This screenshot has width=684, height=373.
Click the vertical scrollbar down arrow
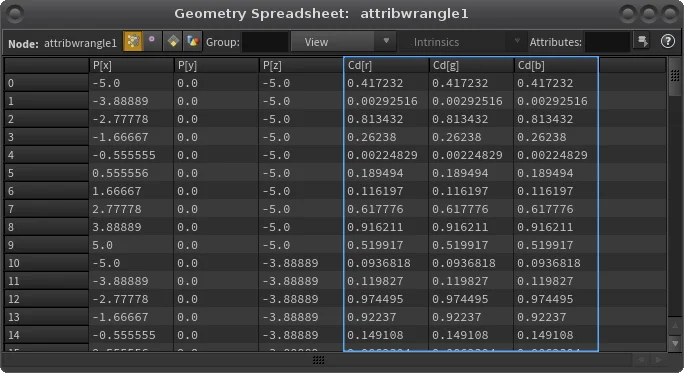675,343
